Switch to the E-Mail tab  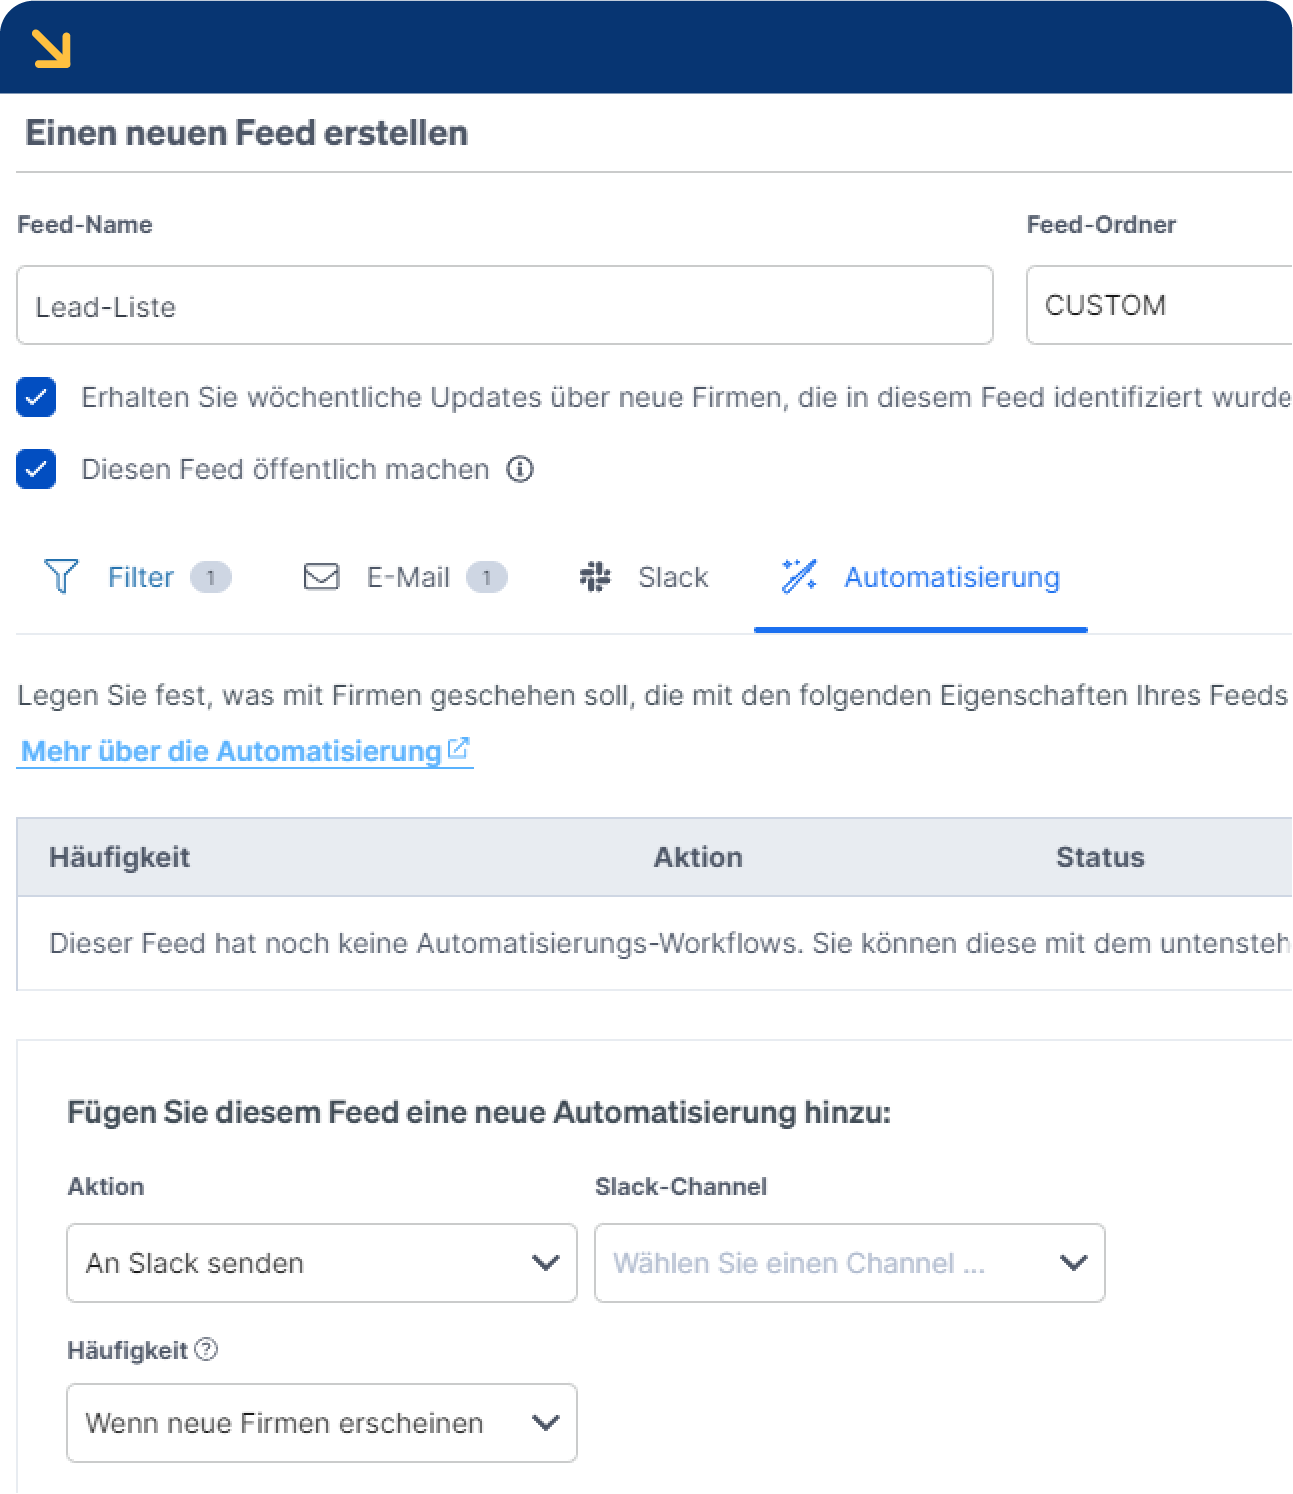[x=407, y=576]
